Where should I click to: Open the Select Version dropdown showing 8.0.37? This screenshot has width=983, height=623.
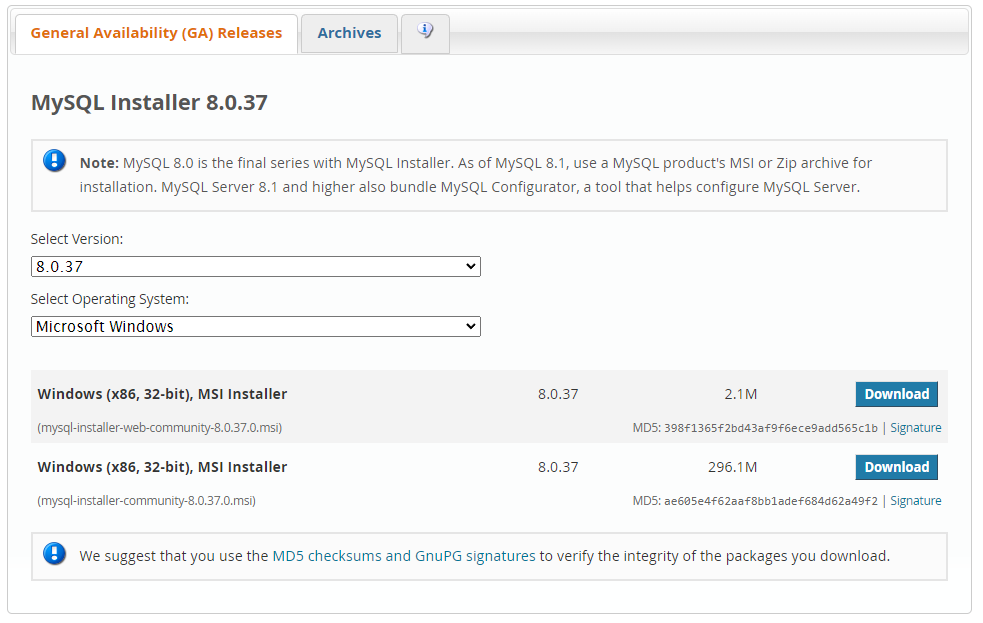click(256, 266)
